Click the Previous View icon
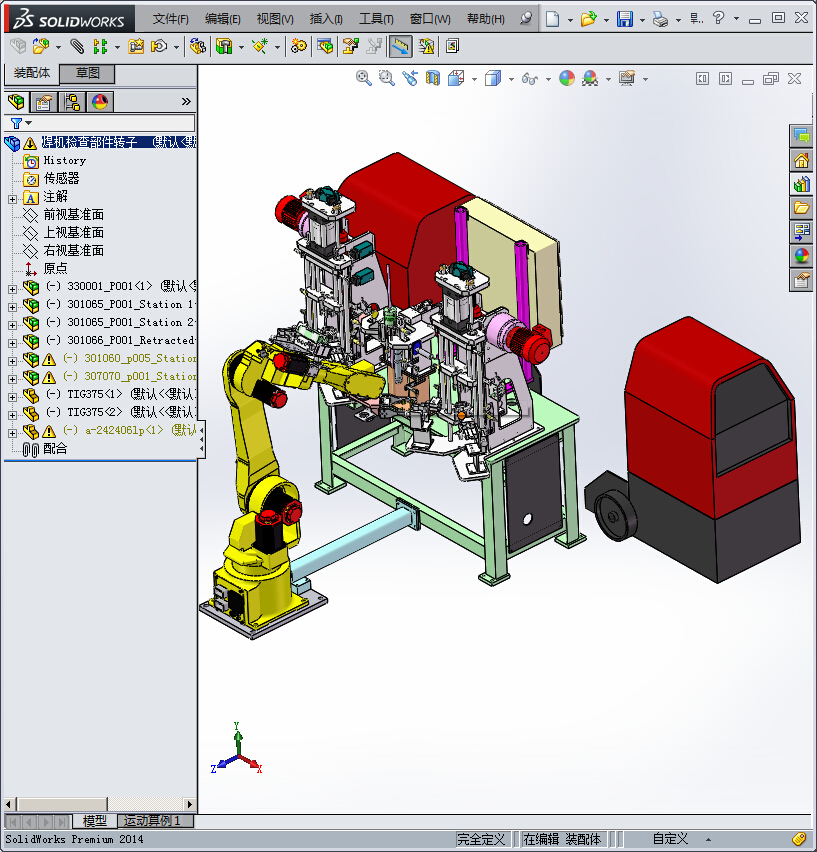This screenshot has height=852, width=817. pos(410,79)
